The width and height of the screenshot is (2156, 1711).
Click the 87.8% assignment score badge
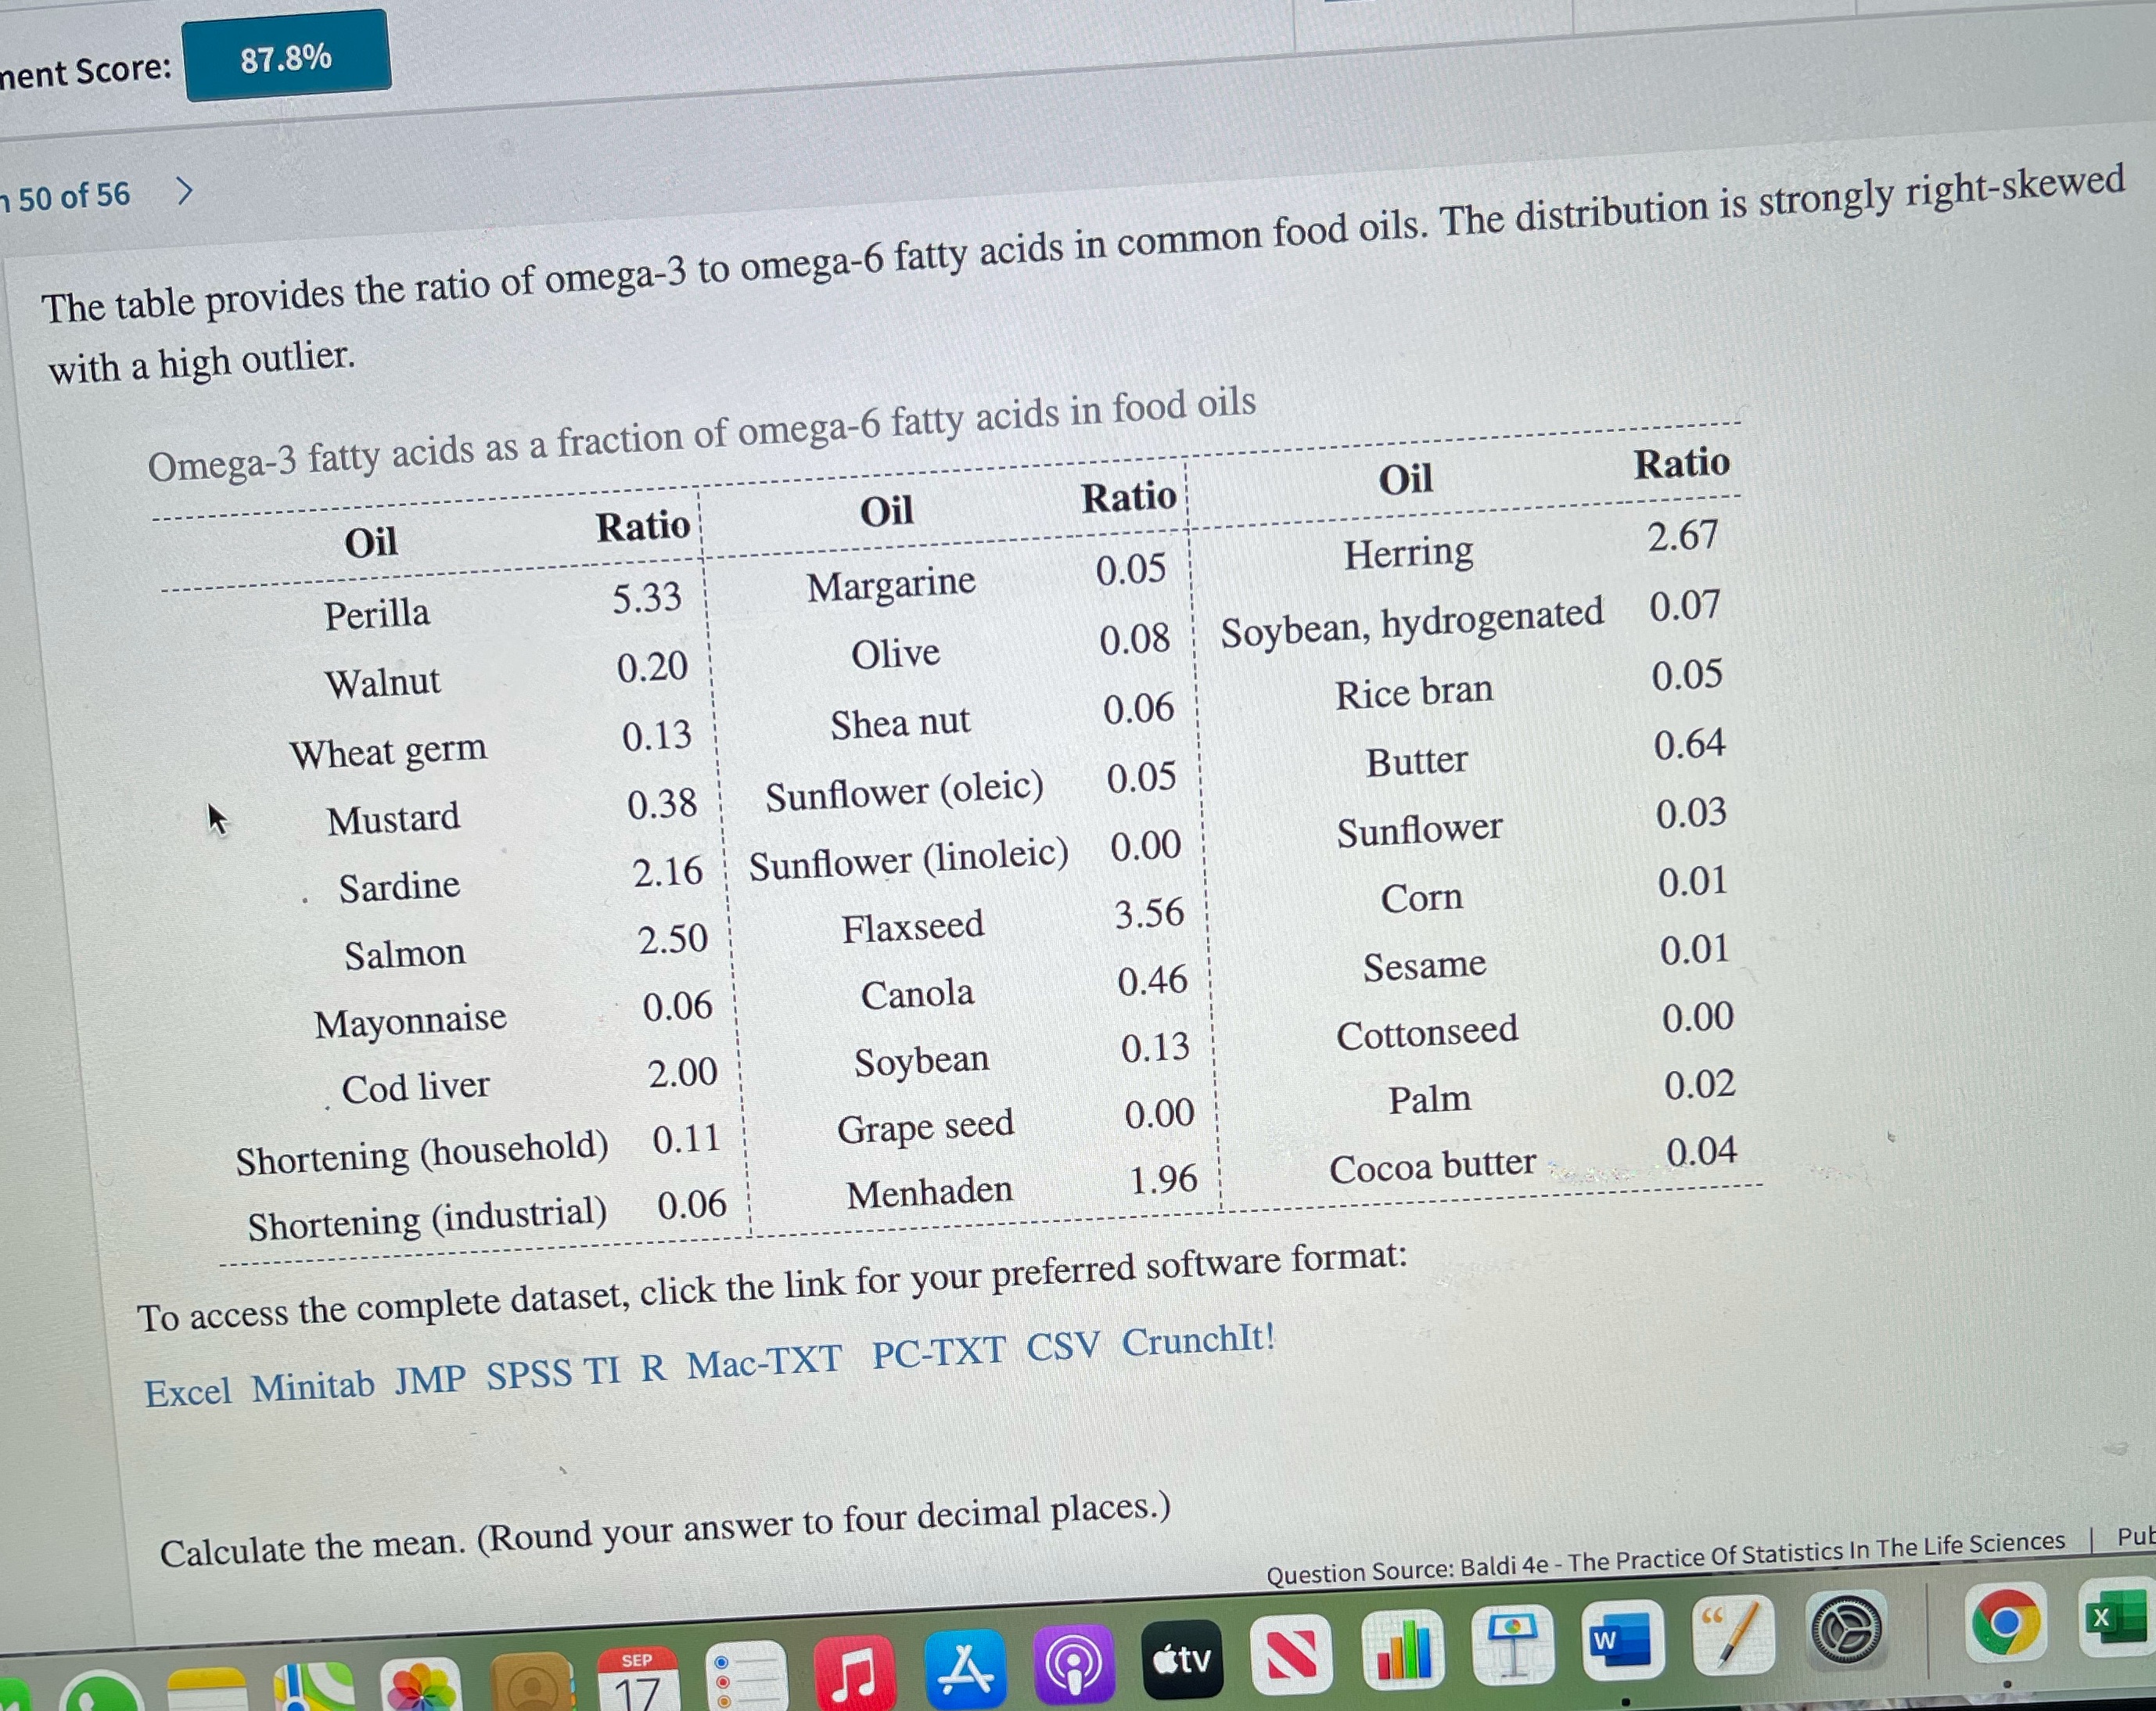click(287, 56)
